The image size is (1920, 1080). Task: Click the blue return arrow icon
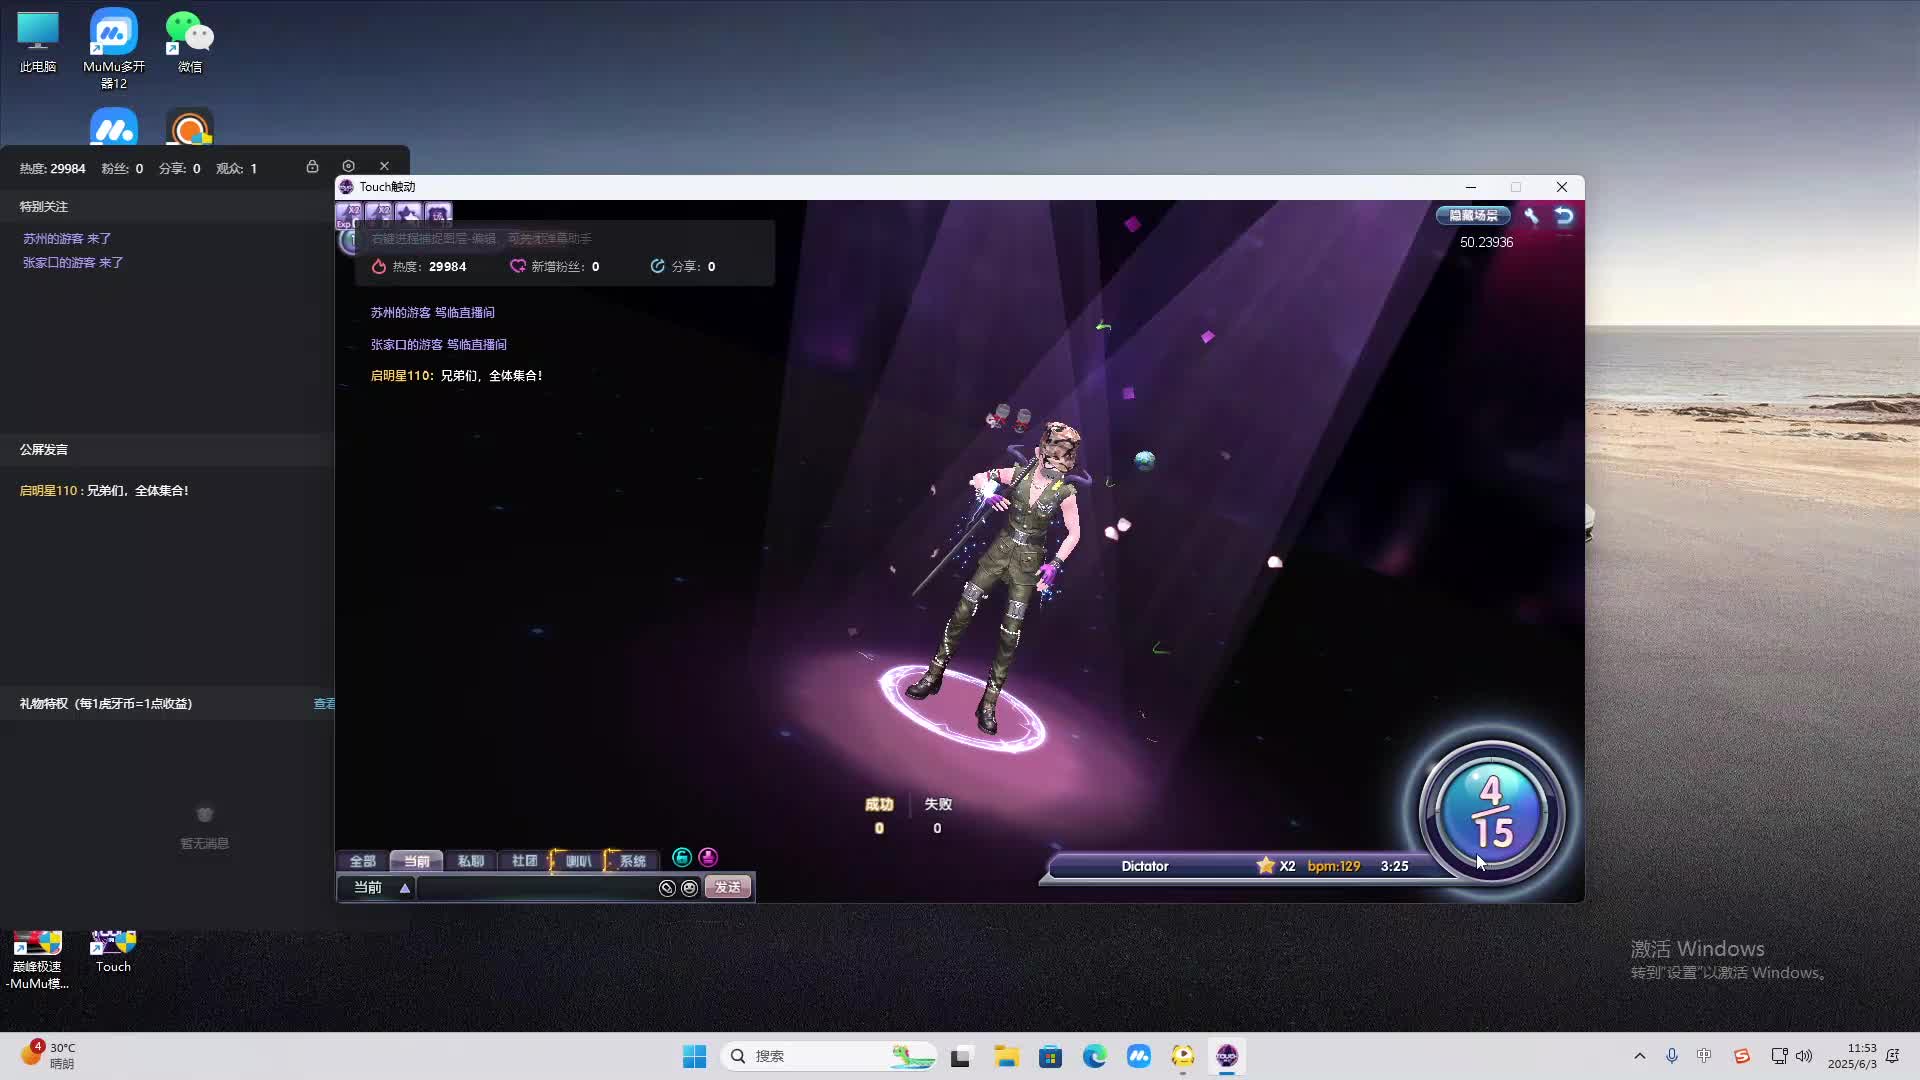coord(1564,215)
